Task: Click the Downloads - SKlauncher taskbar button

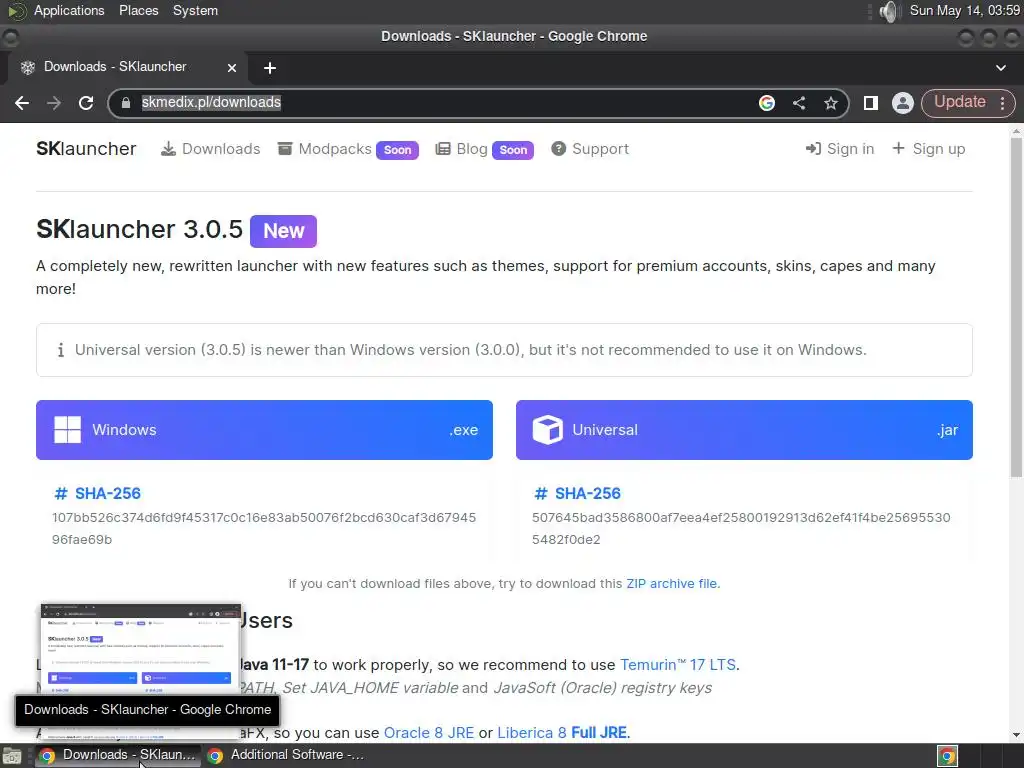Action: point(116,755)
